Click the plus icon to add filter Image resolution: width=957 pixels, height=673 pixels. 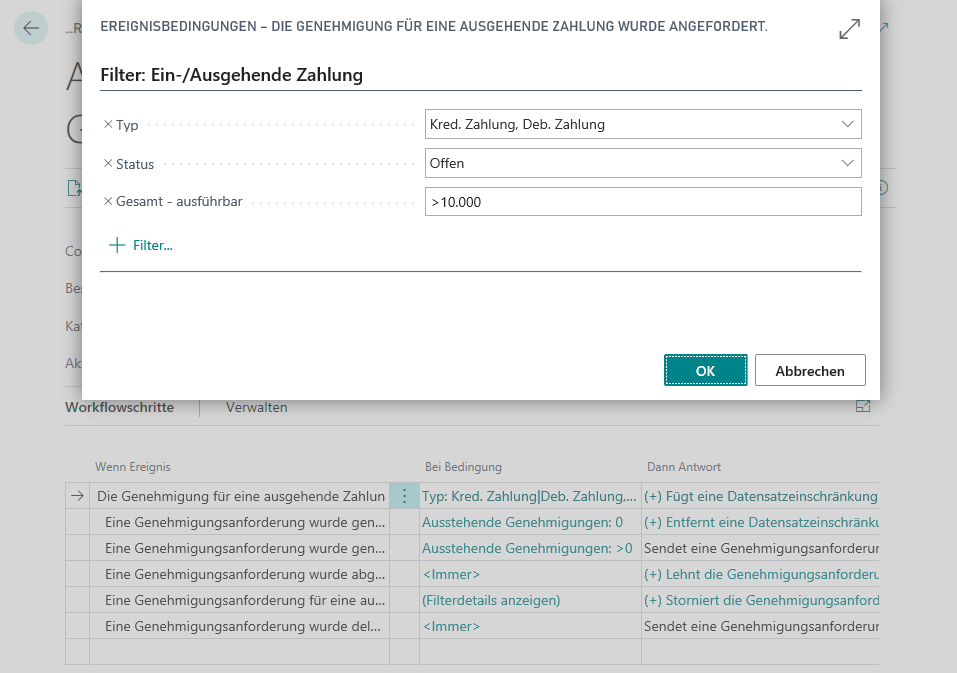point(117,245)
